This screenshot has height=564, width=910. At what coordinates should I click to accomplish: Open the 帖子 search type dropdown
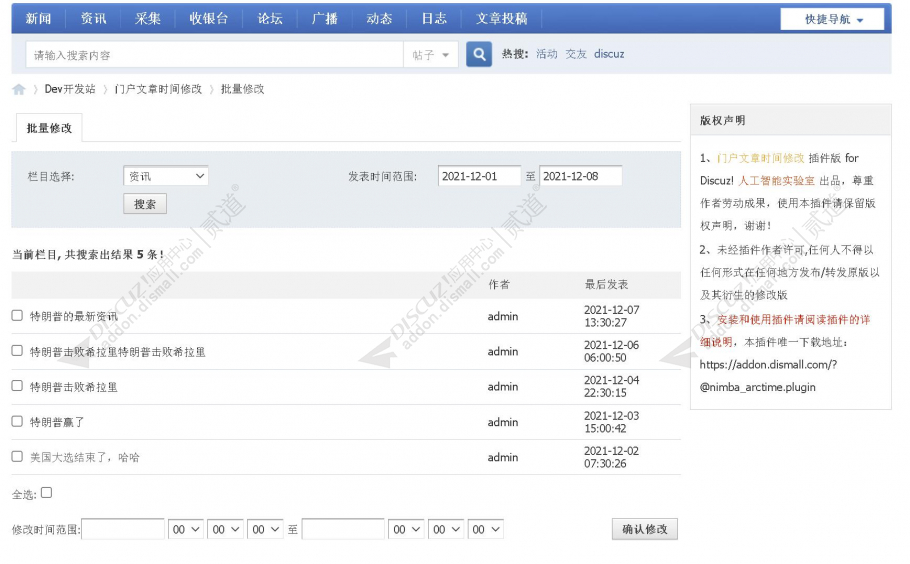coord(431,55)
